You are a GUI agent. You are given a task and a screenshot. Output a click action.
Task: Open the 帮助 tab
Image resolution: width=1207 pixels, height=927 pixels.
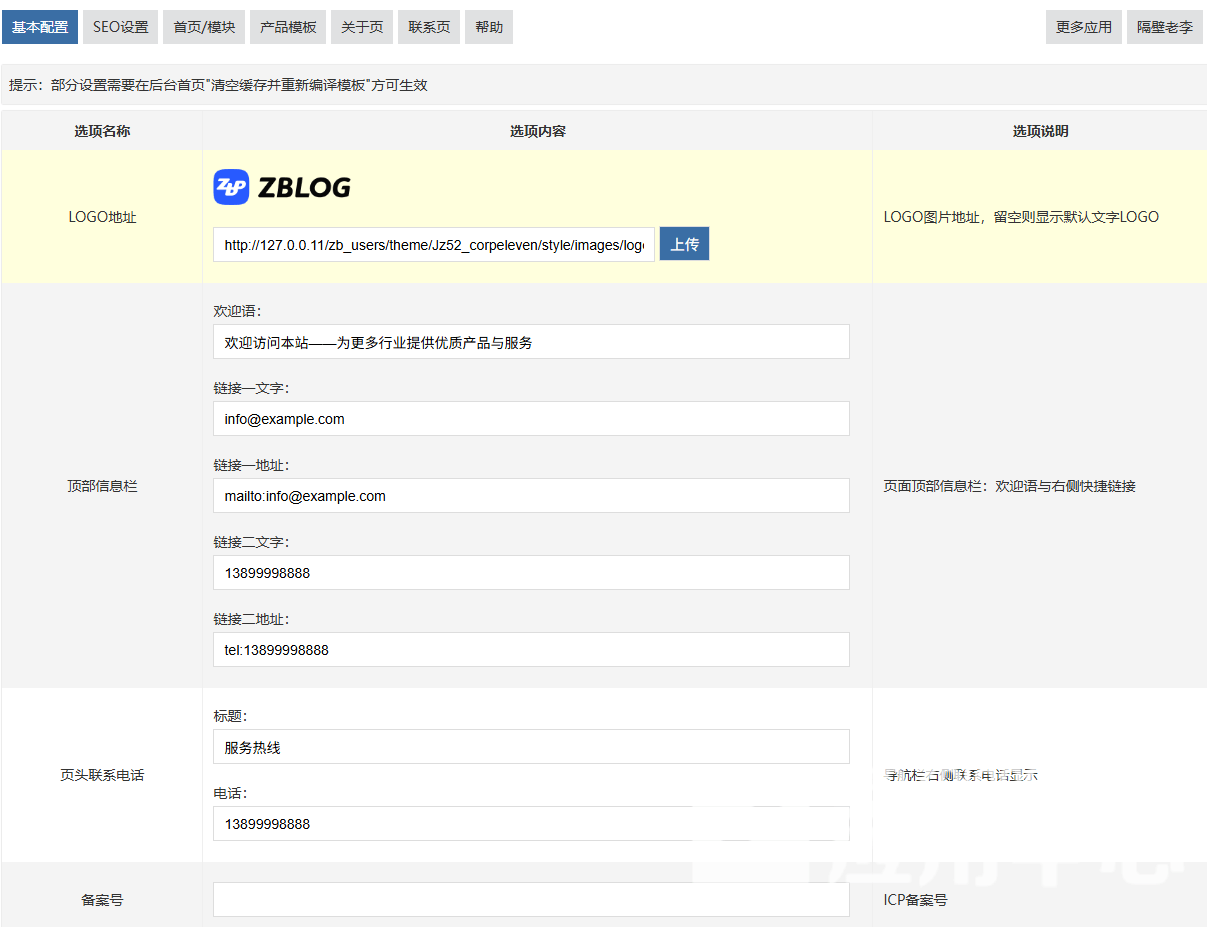pos(489,27)
